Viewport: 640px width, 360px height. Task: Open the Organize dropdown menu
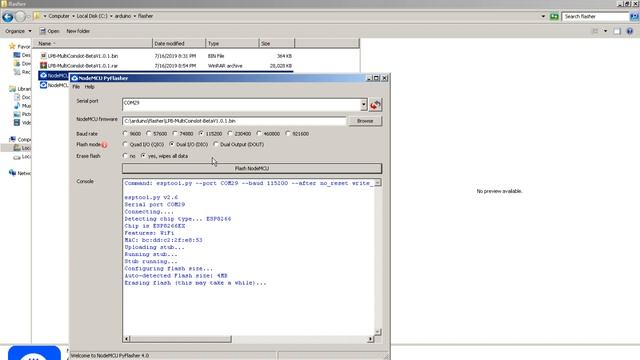tap(18, 31)
